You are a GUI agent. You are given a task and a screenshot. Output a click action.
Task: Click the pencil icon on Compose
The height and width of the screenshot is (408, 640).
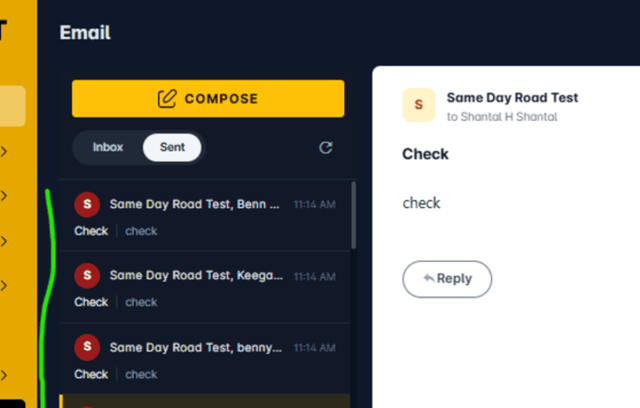click(167, 99)
